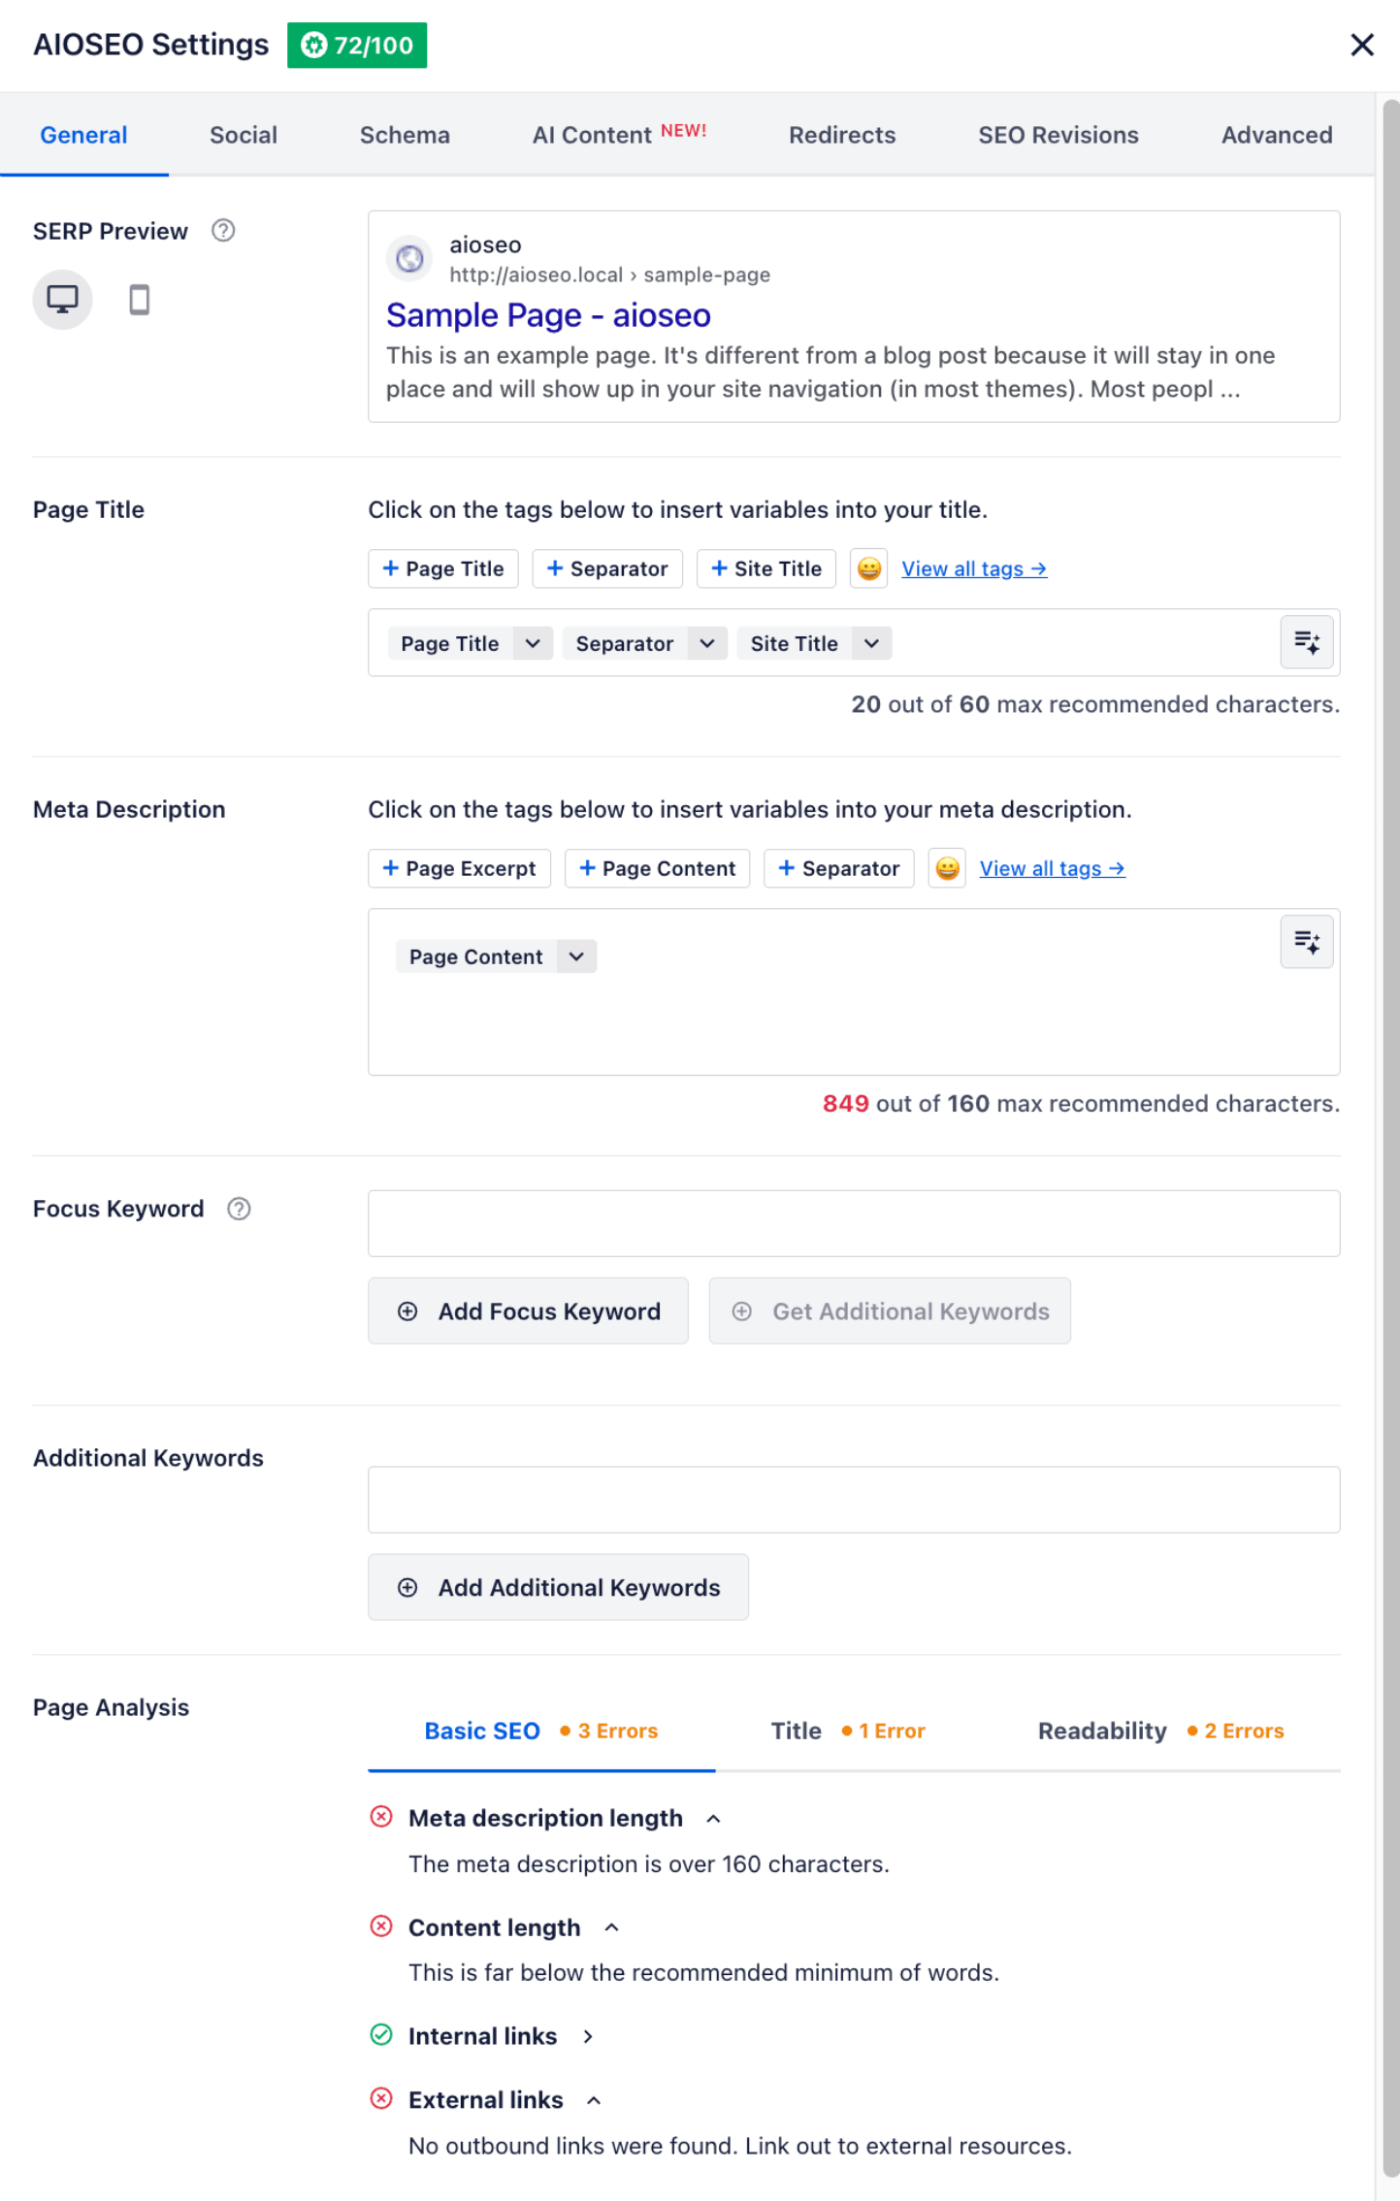The image size is (1400, 2201).
Task: Click View all tags link for Meta Description
Action: click(1052, 869)
